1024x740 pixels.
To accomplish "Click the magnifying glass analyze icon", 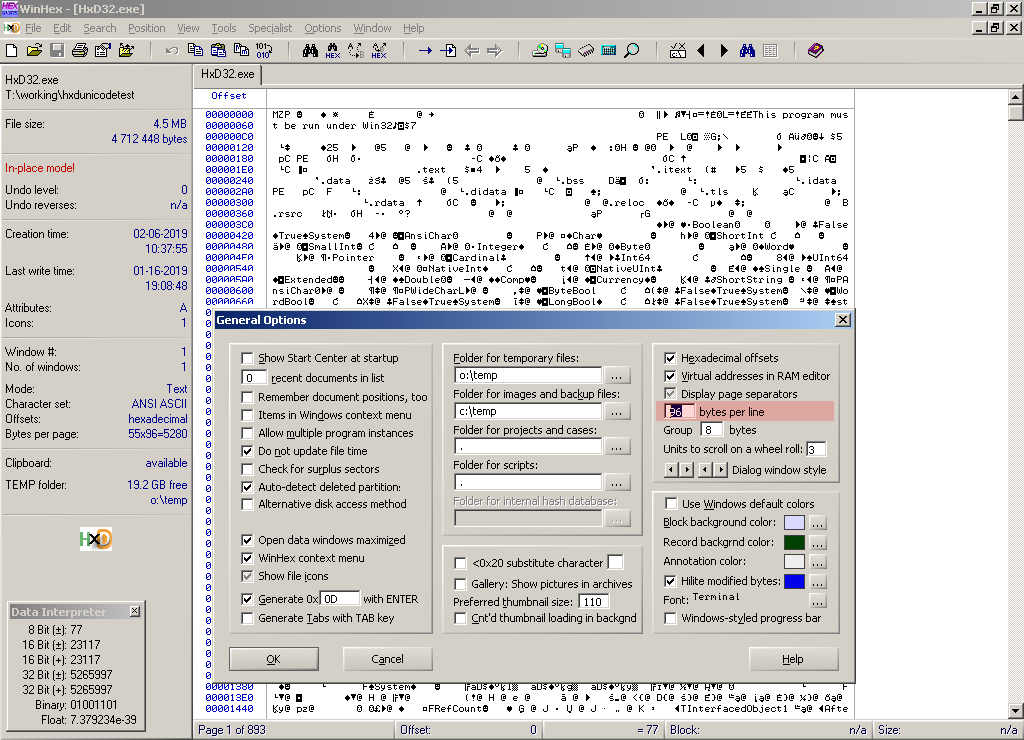I will pyautogui.click(x=632, y=50).
